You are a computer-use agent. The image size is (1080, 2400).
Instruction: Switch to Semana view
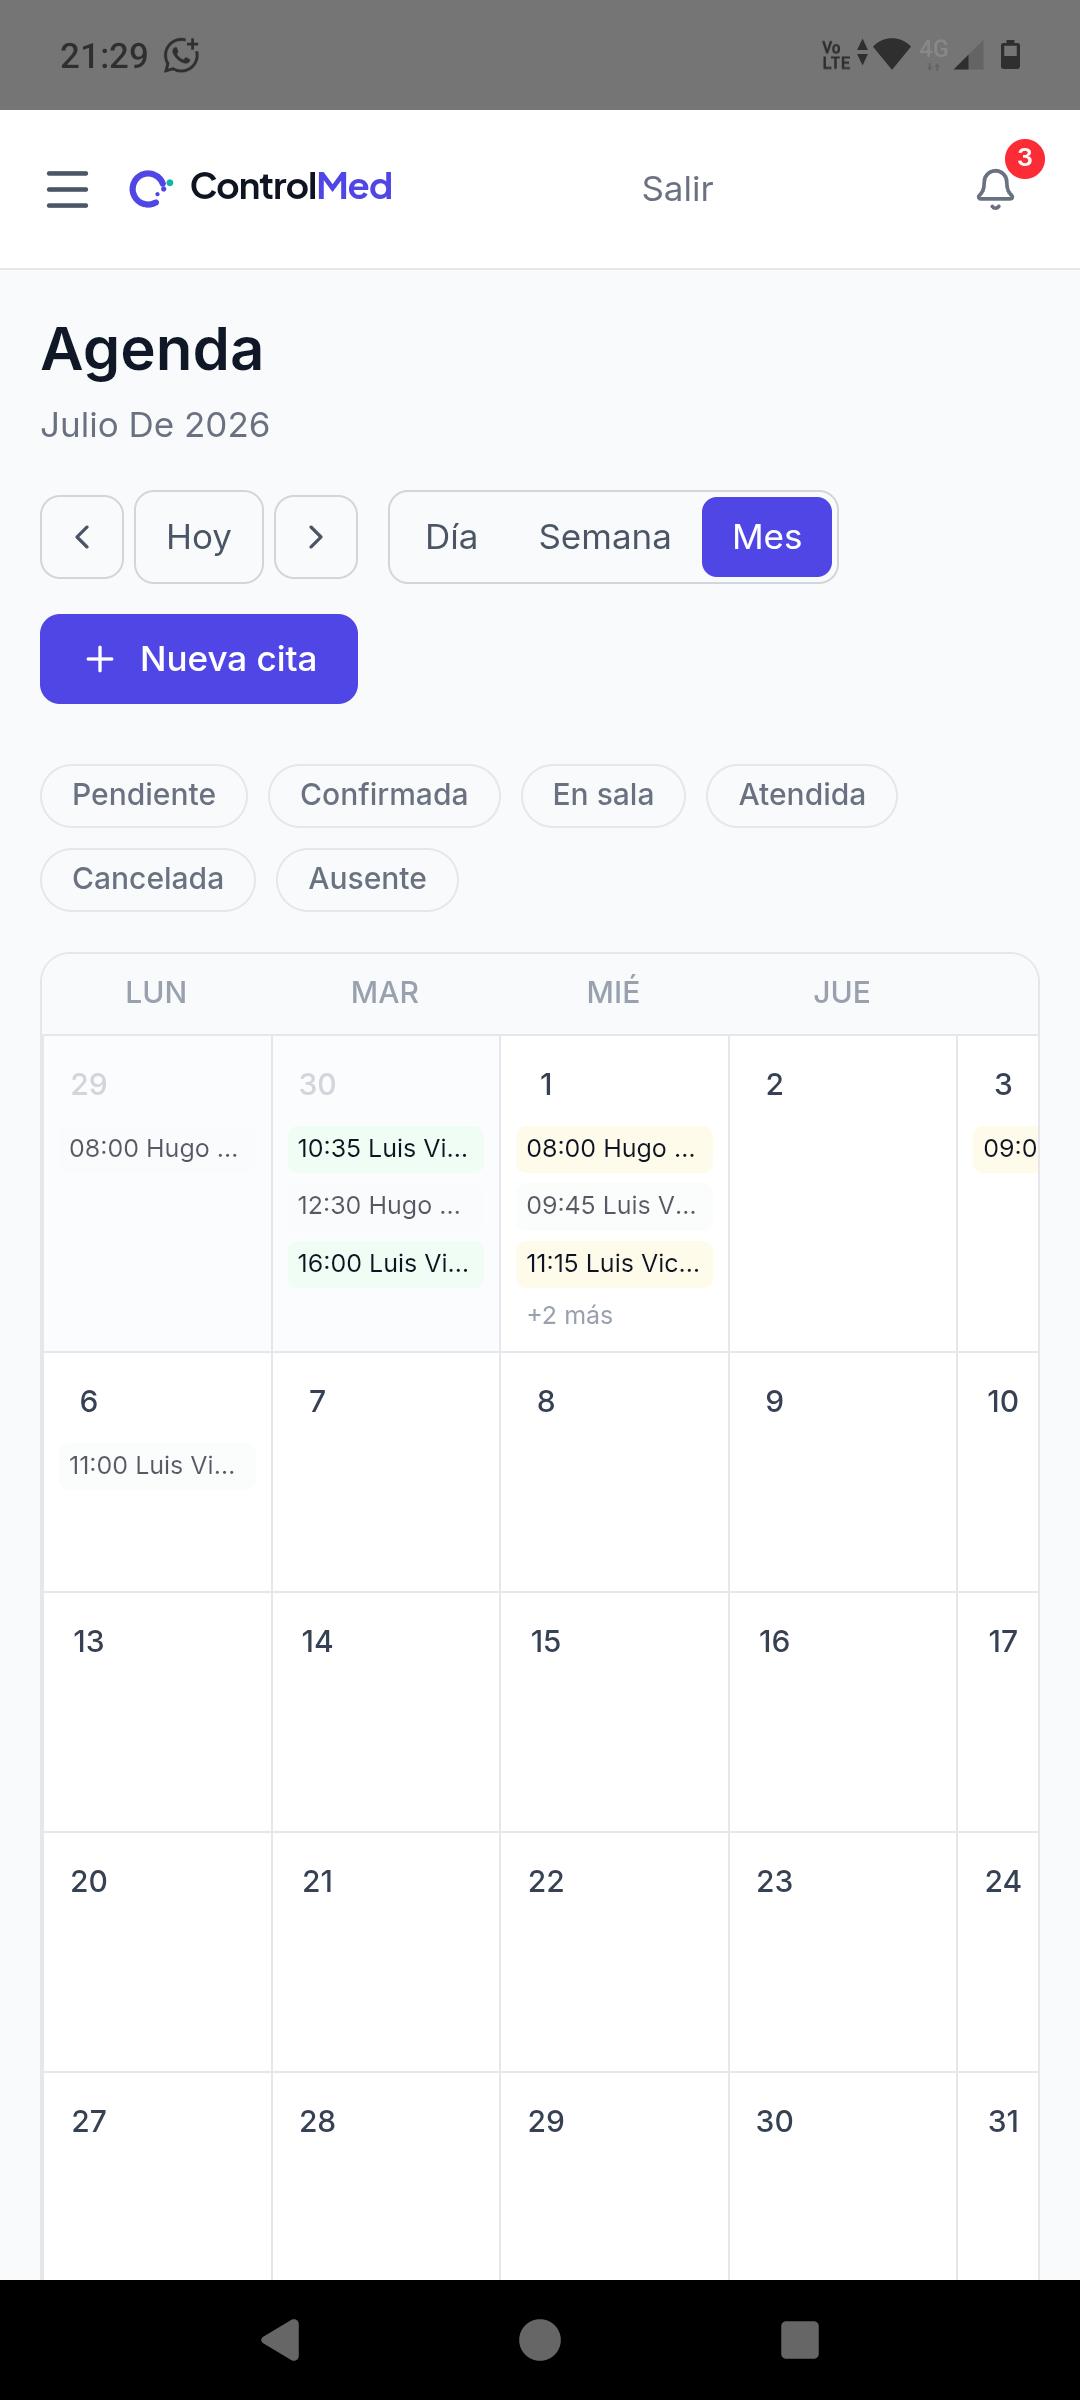pyautogui.click(x=605, y=537)
